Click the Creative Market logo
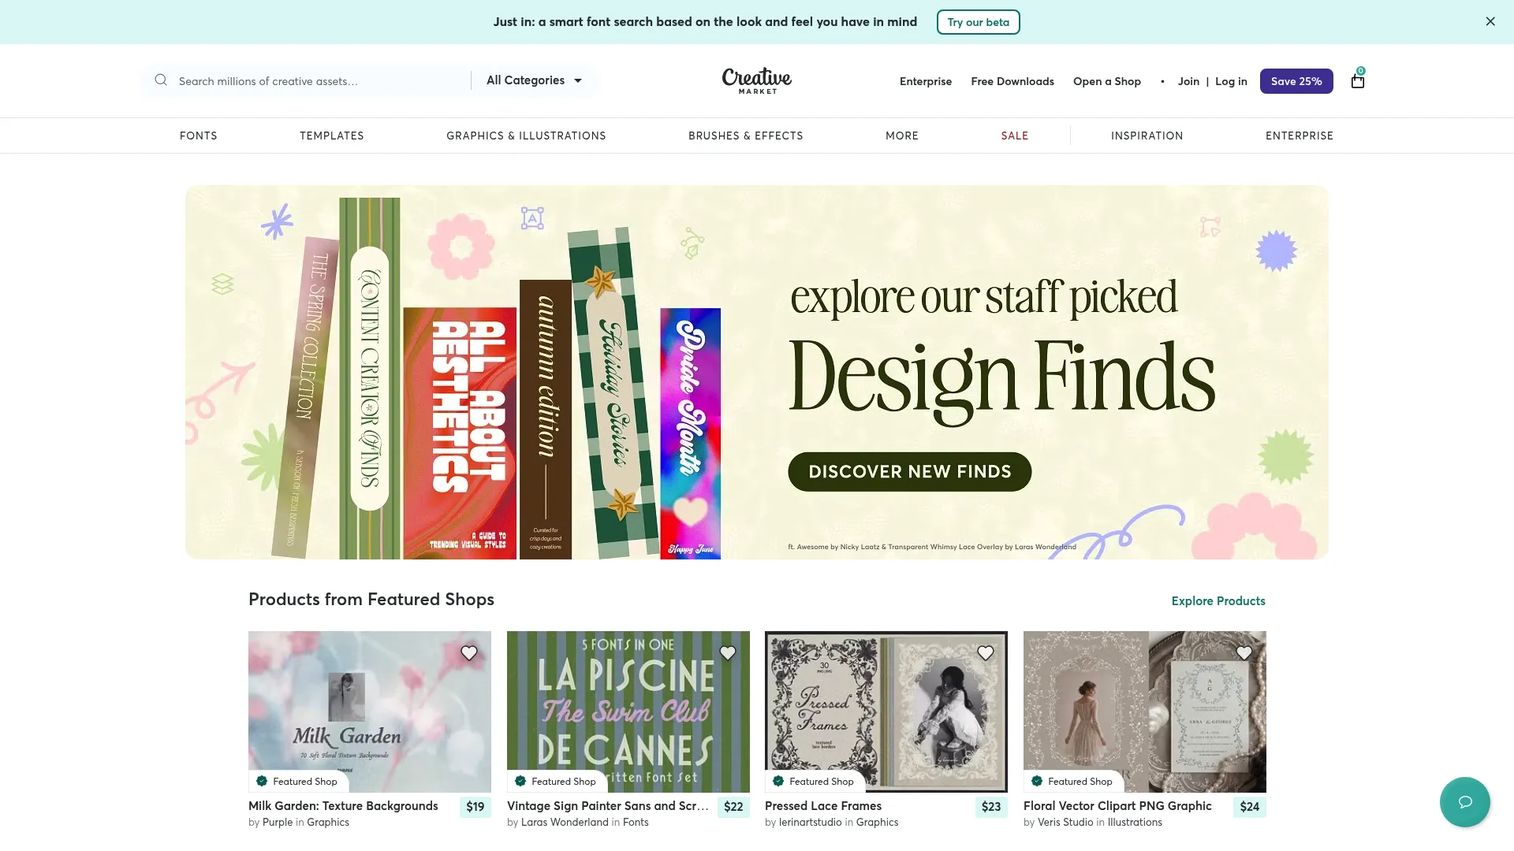Image resolution: width=1514 pixels, height=851 pixels. tap(757, 80)
